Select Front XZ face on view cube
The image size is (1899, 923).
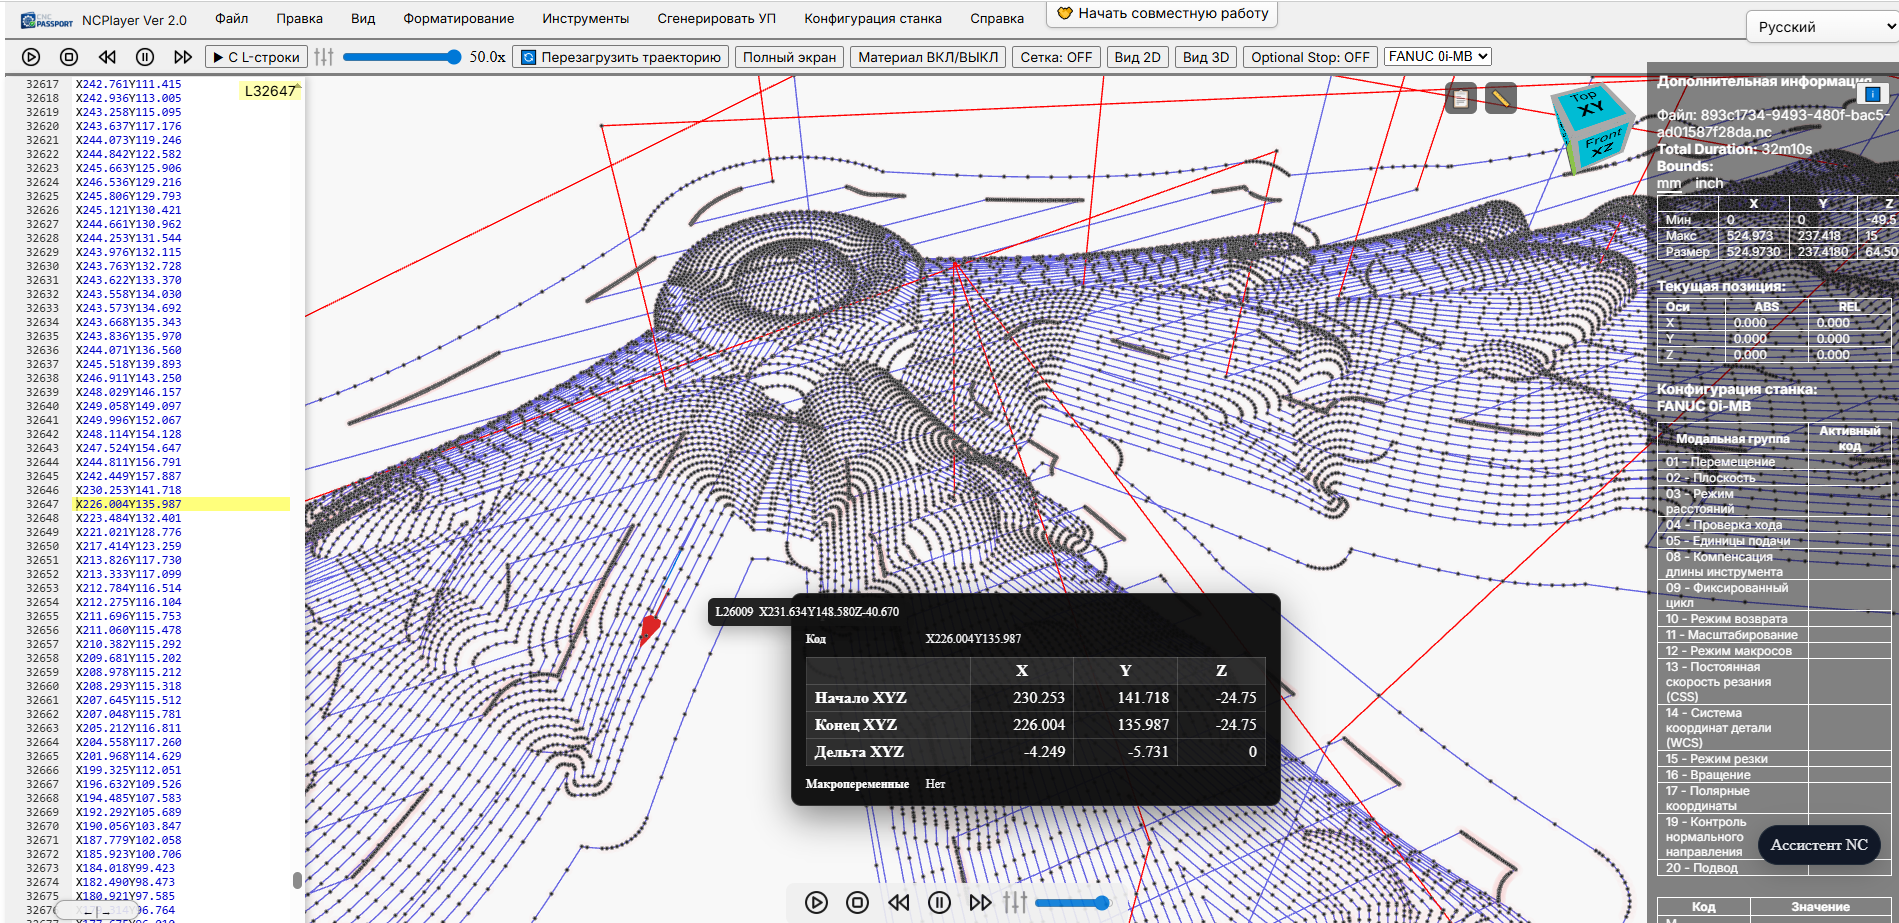tap(1603, 144)
